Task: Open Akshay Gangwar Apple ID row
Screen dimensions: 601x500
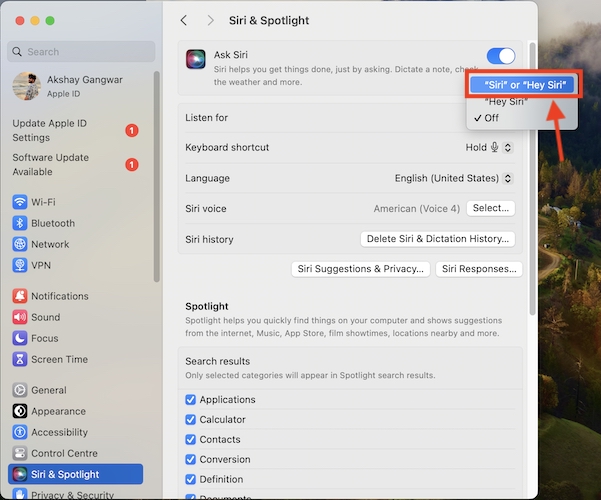Action: (75, 86)
